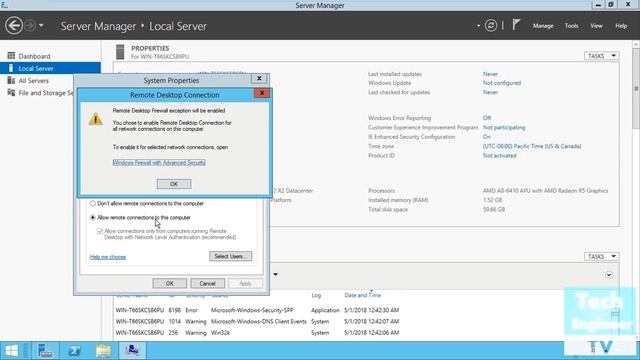This screenshot has width=640, height=360.
Task: Click the Select Users button
Action: 231,256
